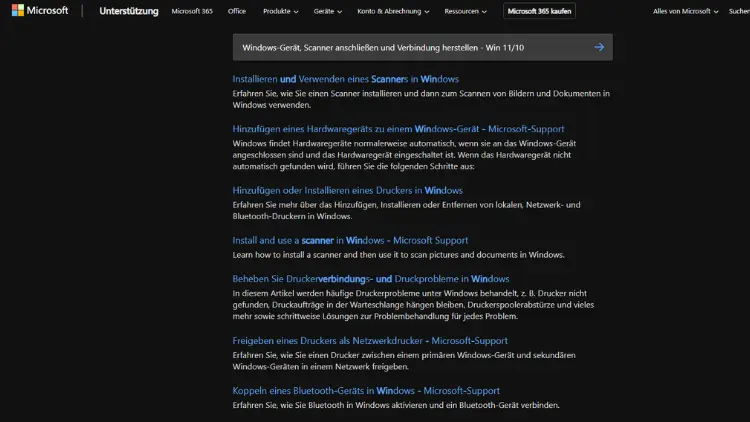This screenshot has width=750, height=422.
Task: Open Koppeln eines Bluetooth-Geräts link
Action: coord(366,390)
